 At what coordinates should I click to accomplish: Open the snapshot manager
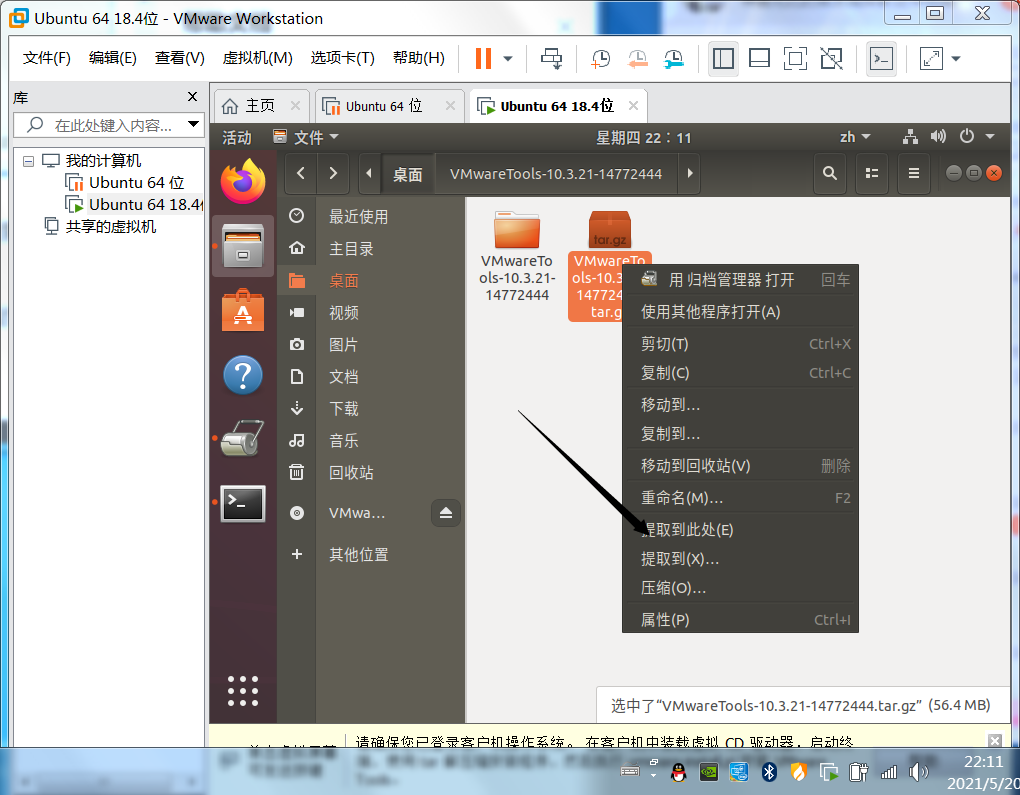674,59
